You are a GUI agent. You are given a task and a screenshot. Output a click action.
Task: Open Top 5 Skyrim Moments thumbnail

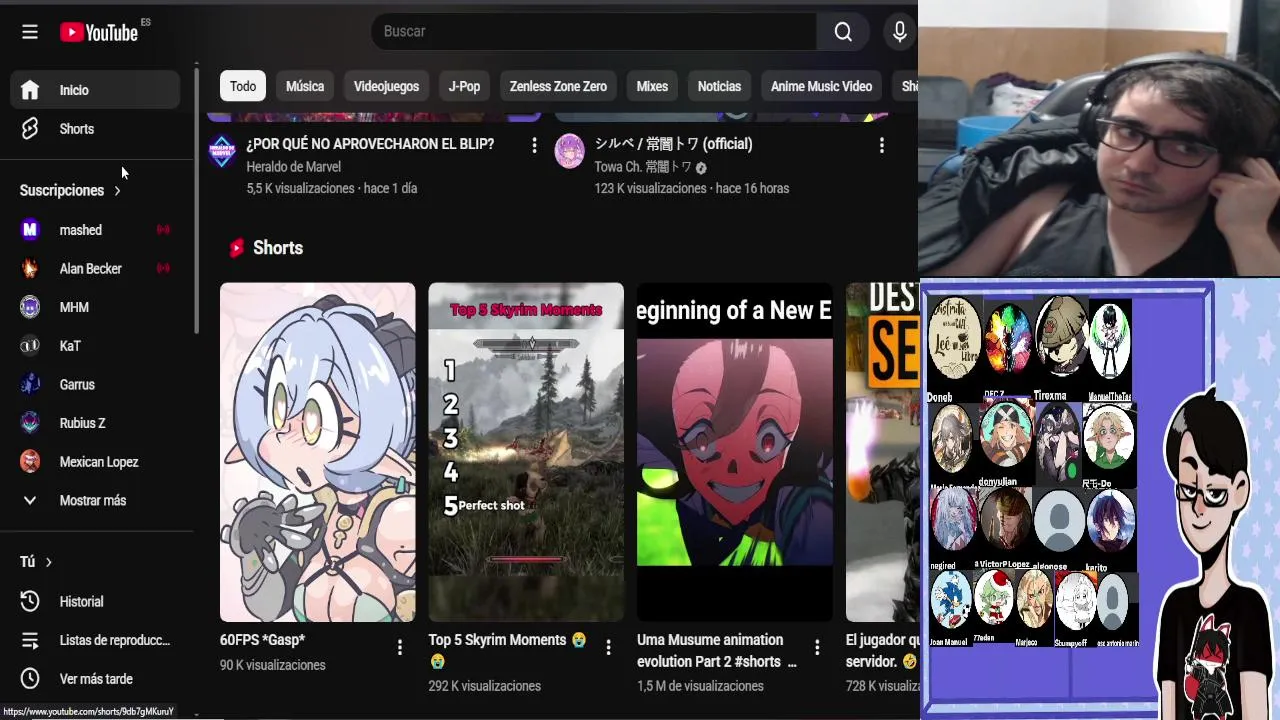pos(526,452)
